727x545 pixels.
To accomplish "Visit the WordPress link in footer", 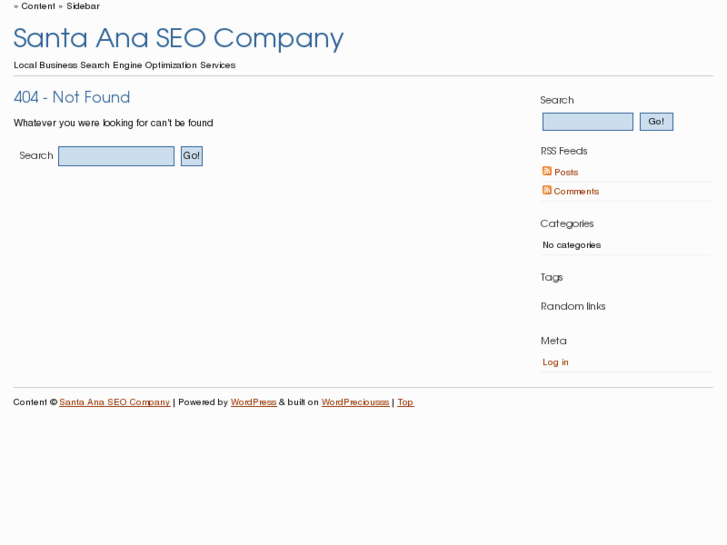I will 253,402.
